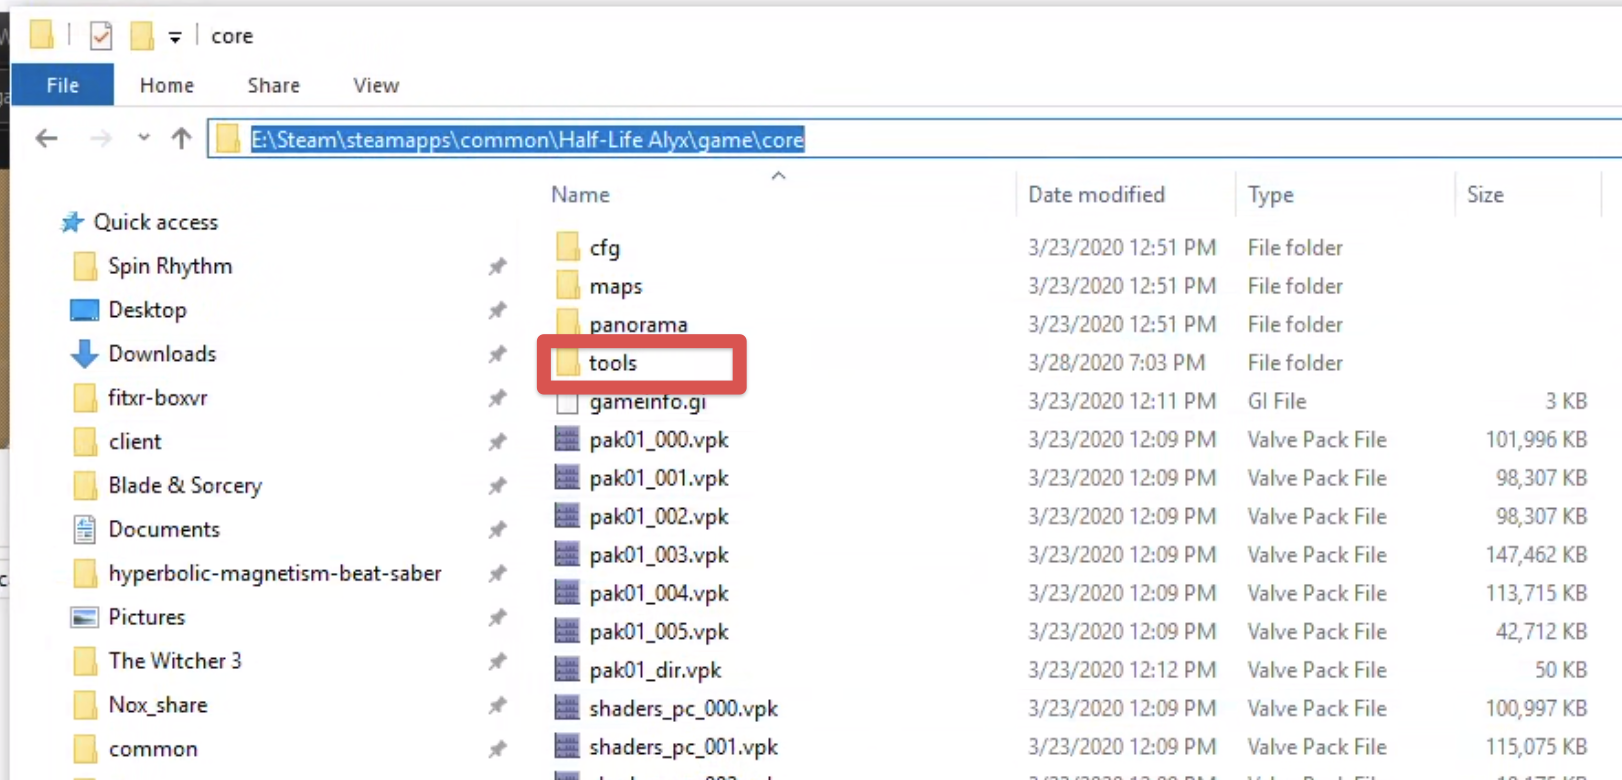The width and height of the screenshot is (1622, 780).
Task: Go back using the Back arrow
Action: coord(46,138)
